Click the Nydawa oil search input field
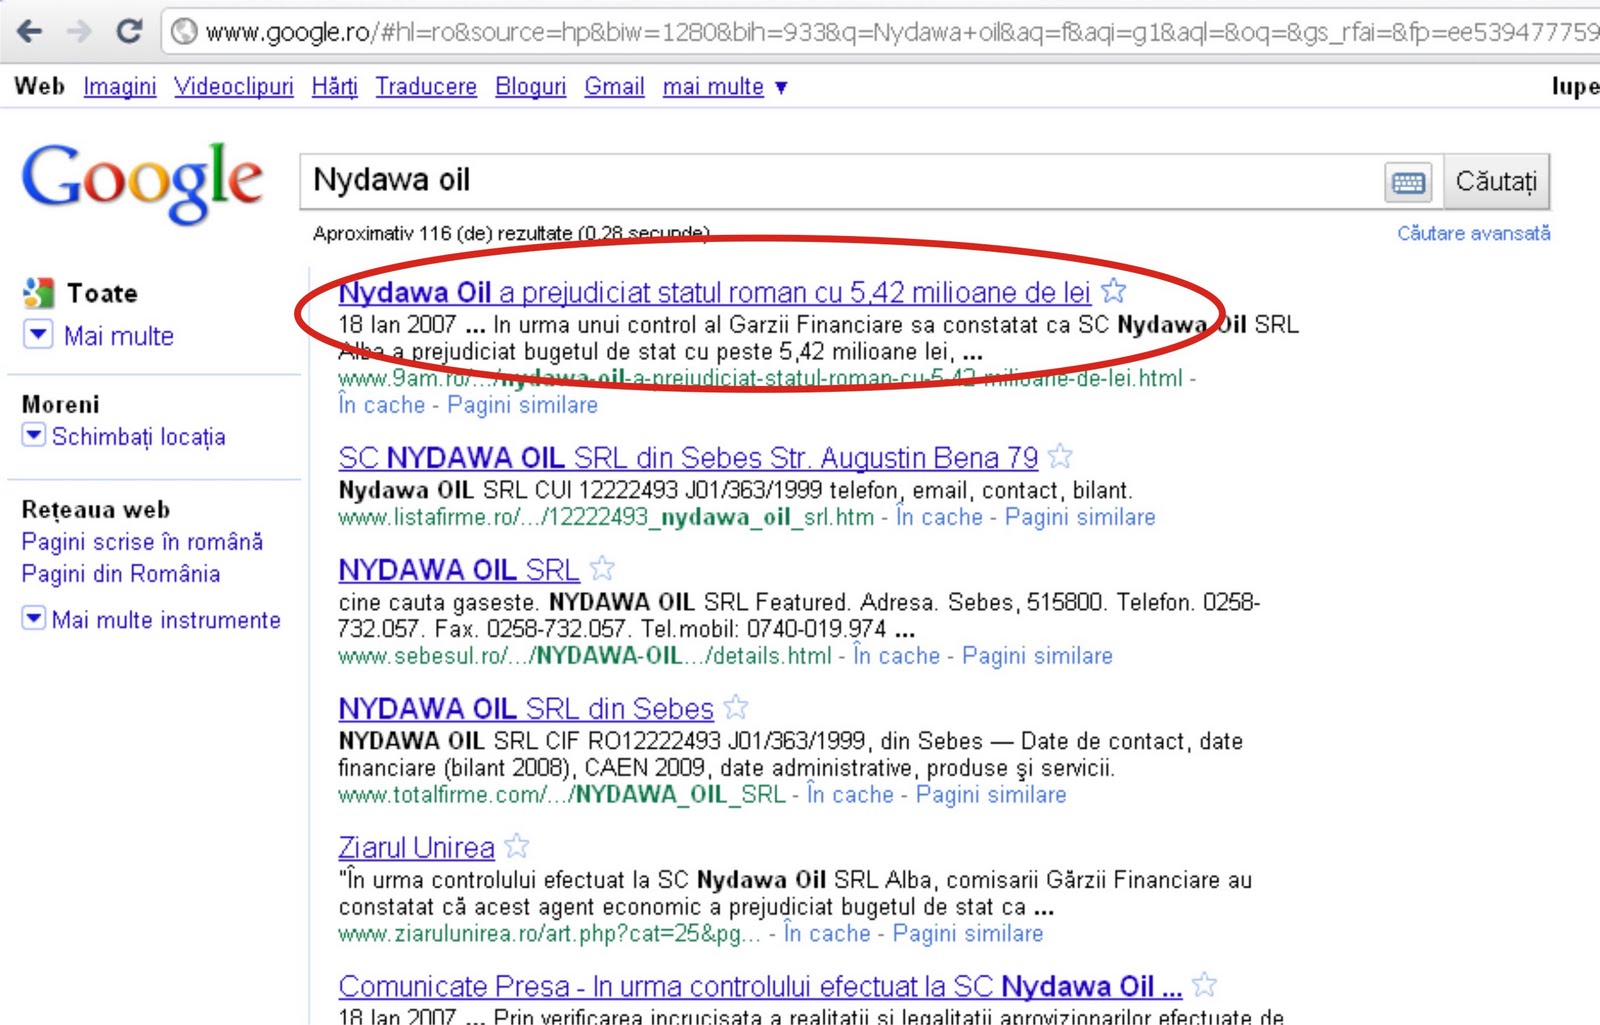Viewport: 1600px width, 1025px height. tap(840, 181)
